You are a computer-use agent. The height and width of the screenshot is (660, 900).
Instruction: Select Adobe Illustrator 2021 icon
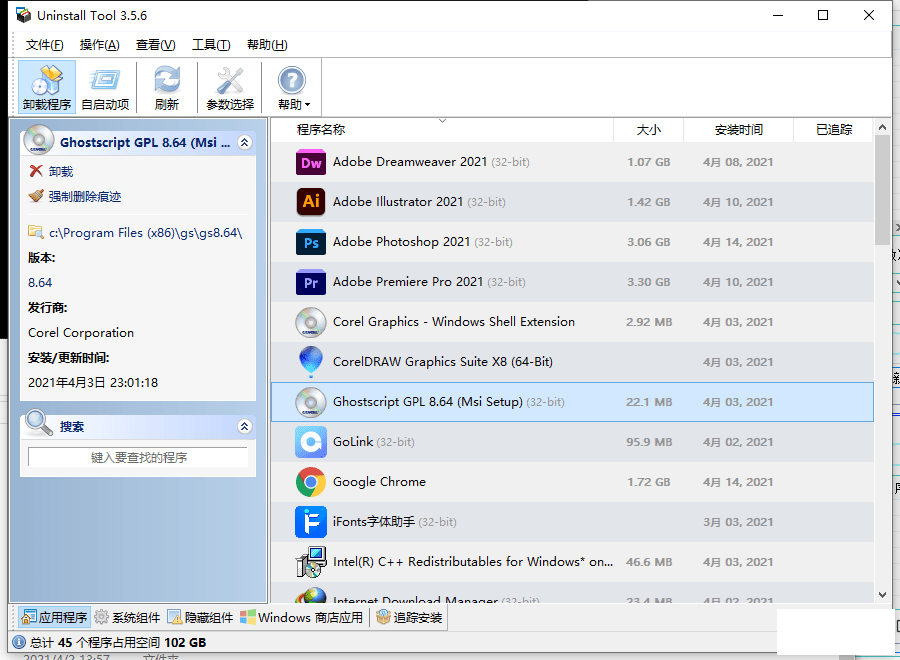pos(311,202)
